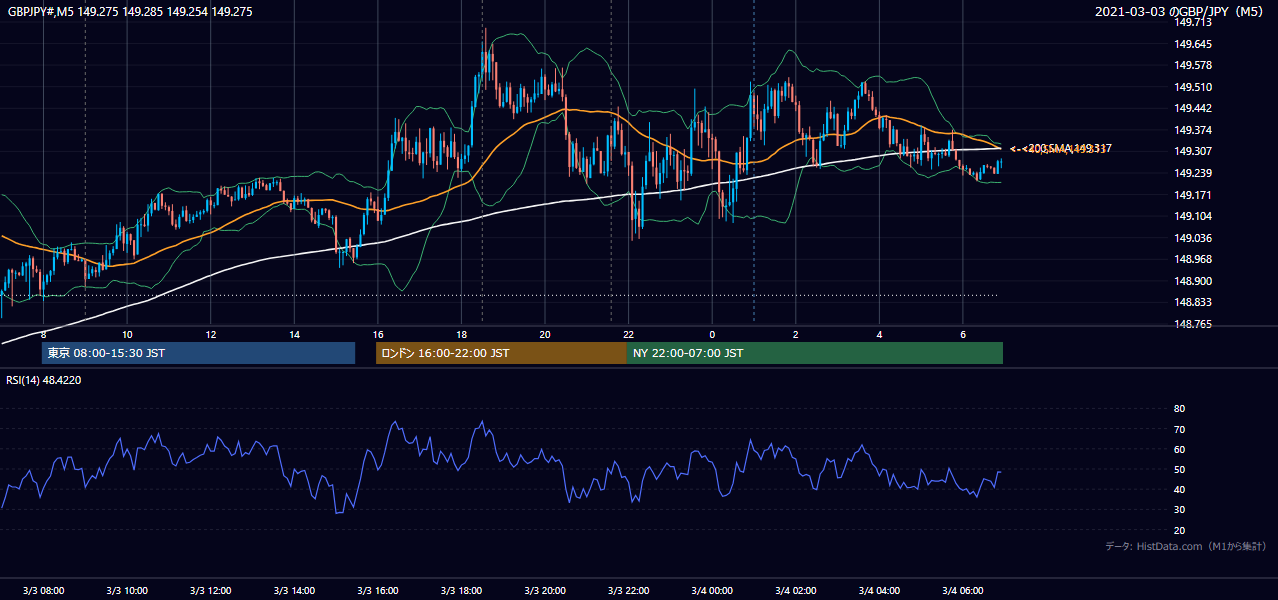The image size is (1278, 600).
Task: Click the GBPJPY#,M5 chart title text
Action: point(130,12)
